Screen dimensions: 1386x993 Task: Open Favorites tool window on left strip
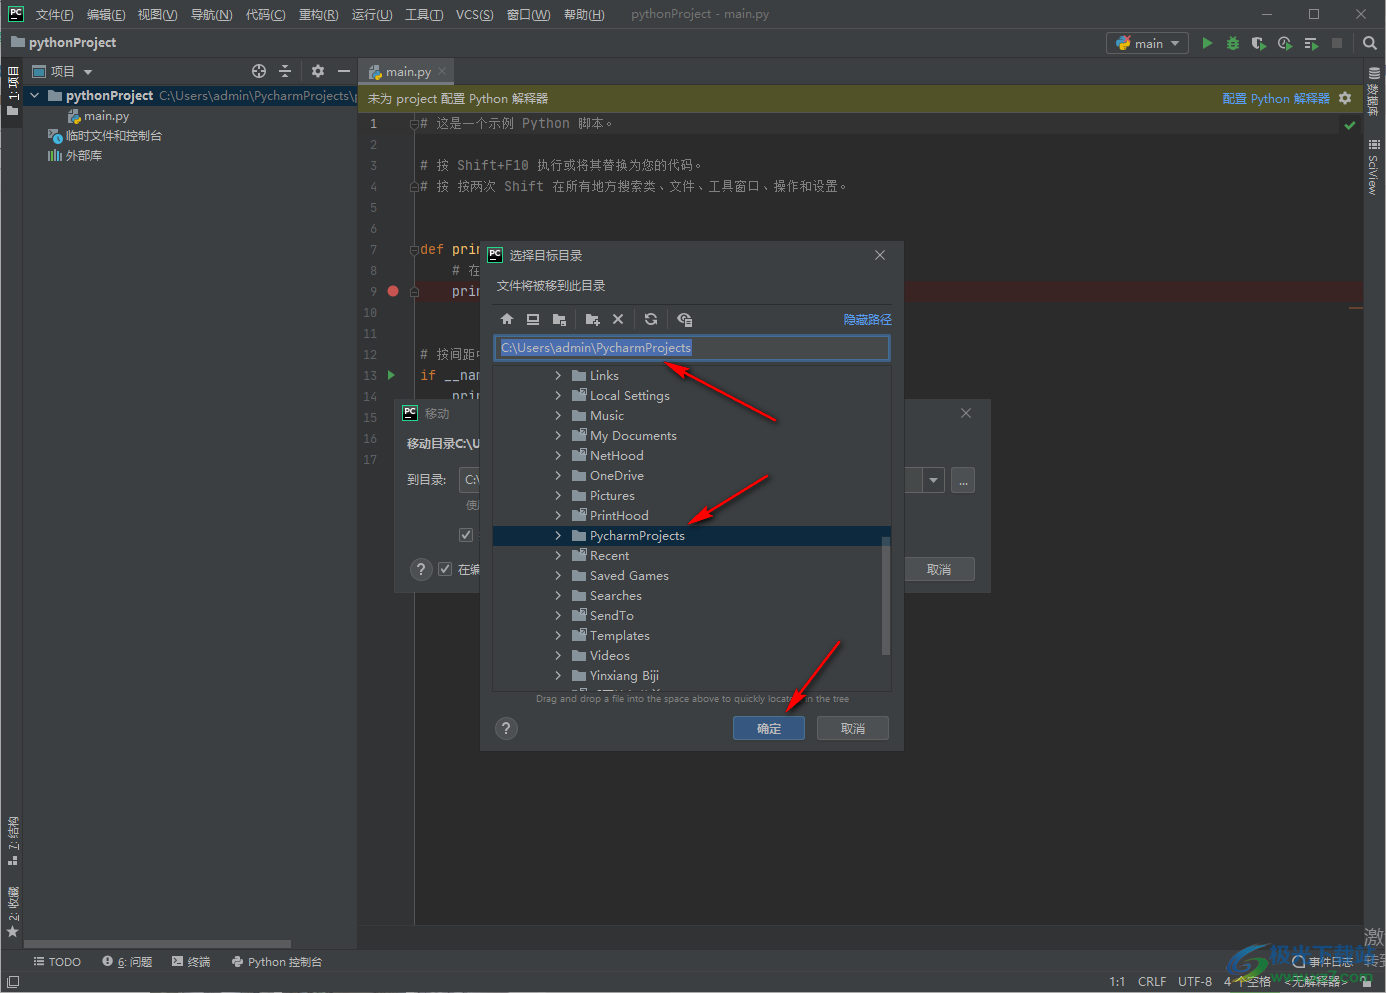[x=13, y=910]
